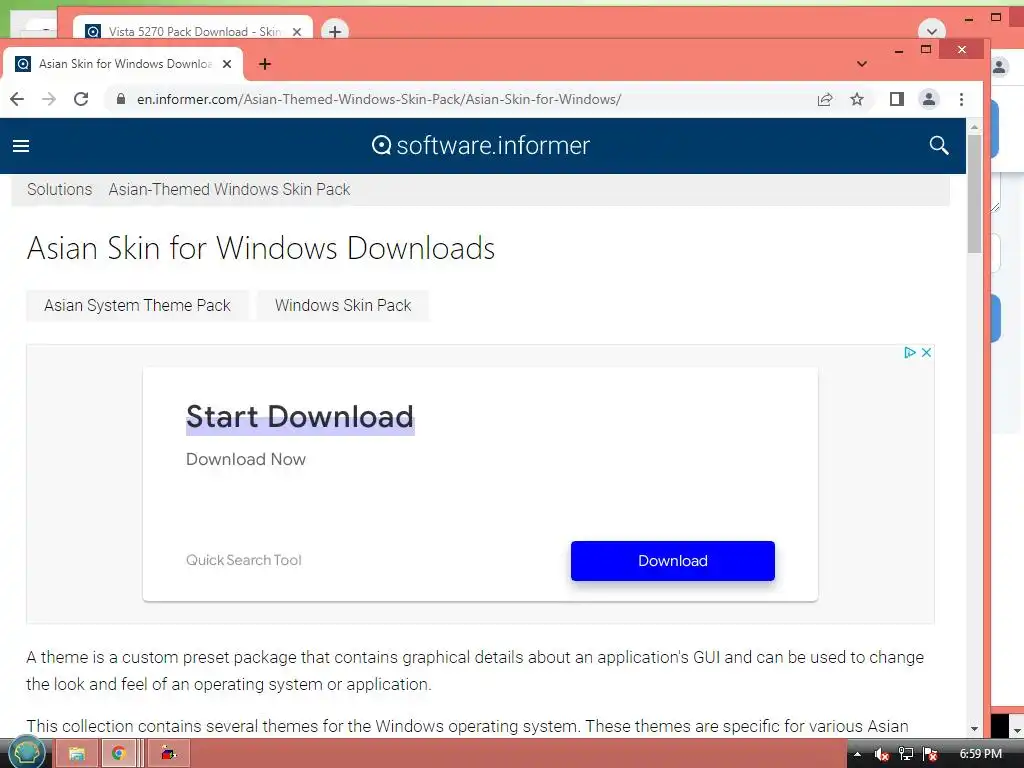Add new tab in background window
This screenshot has height=768, width=1024.
335,31
